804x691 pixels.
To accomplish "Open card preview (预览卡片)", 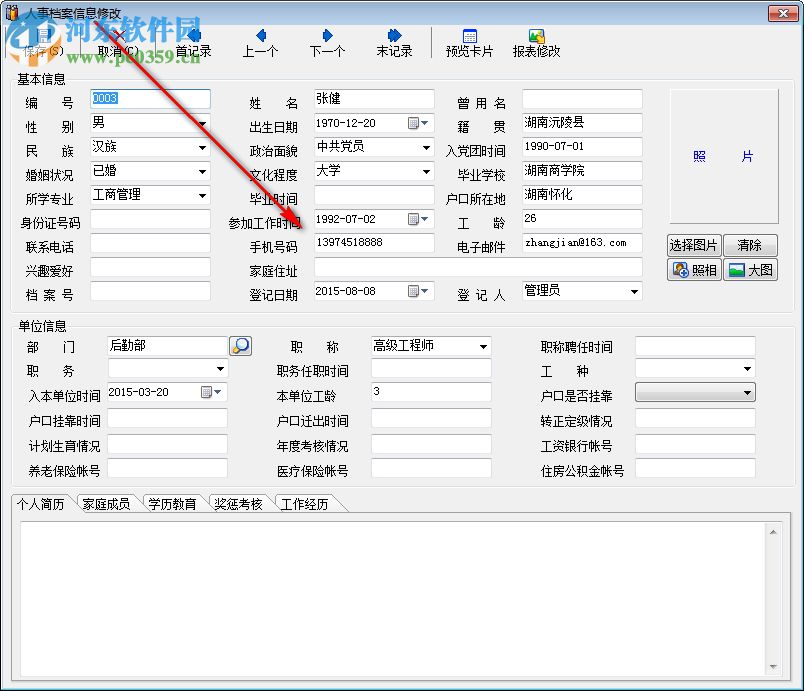I will (x=469, y=43).
